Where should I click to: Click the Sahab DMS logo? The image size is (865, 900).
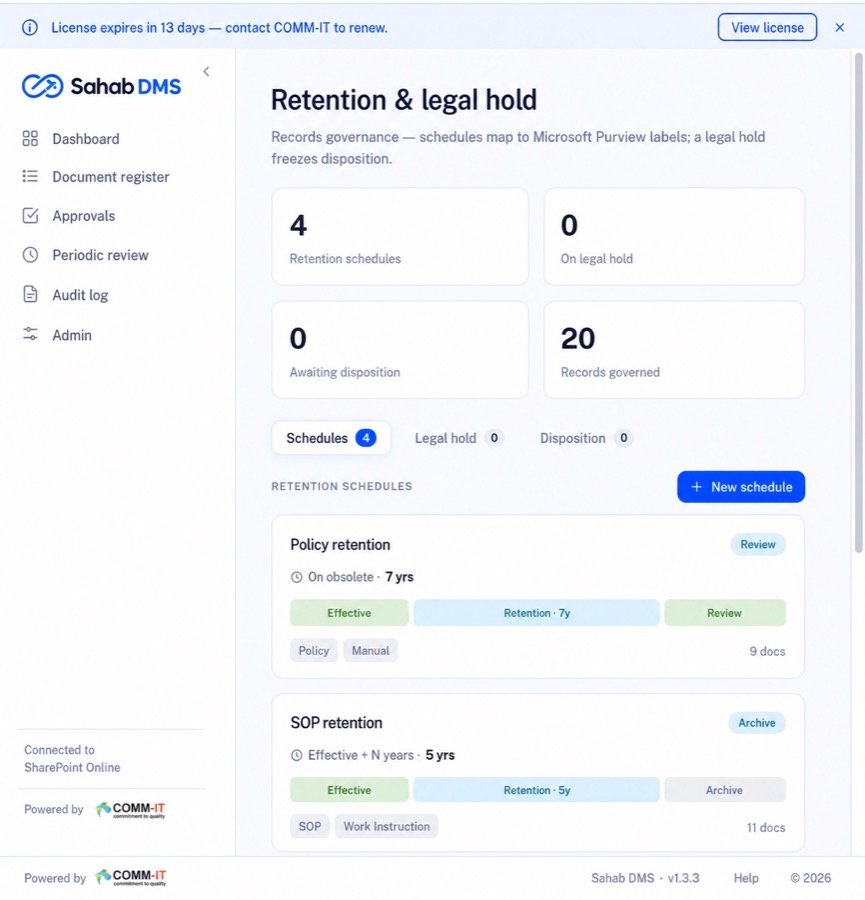click(x=102, y=86)
